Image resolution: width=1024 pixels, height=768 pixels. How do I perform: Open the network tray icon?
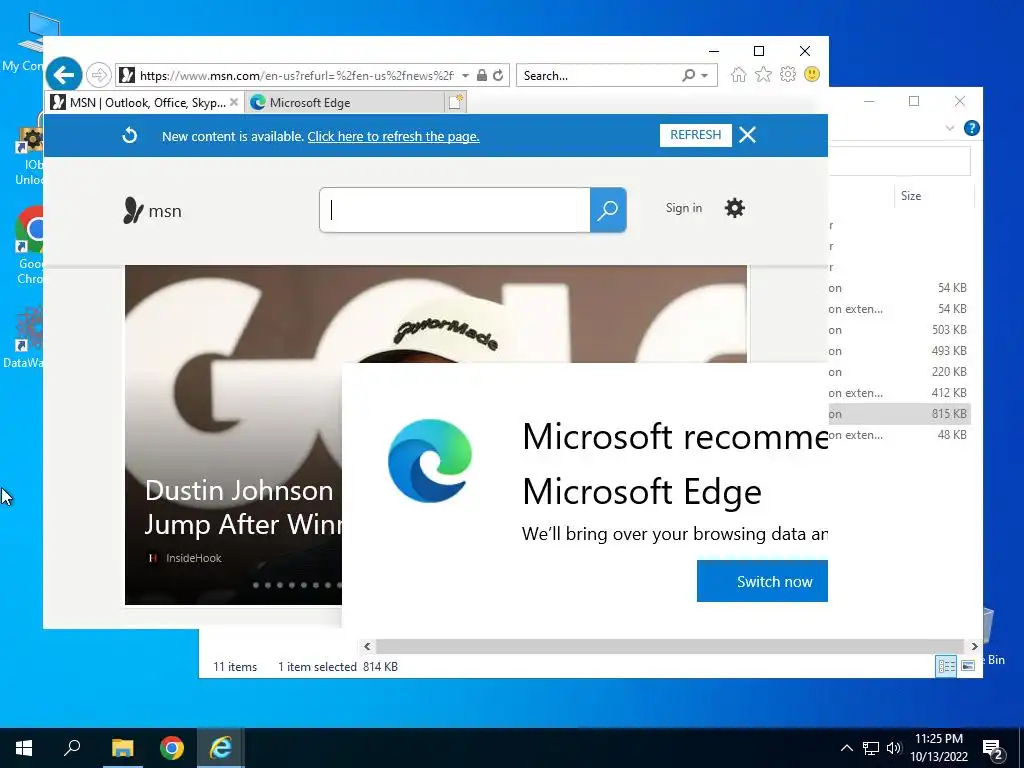[x=871, y=748]
